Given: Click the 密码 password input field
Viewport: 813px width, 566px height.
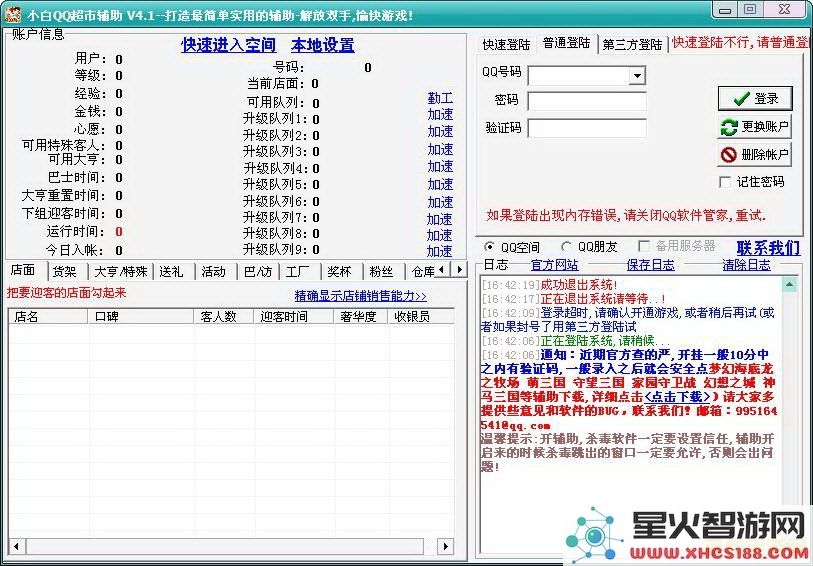Looking at the screenshot, I should (x=587, y=101).
